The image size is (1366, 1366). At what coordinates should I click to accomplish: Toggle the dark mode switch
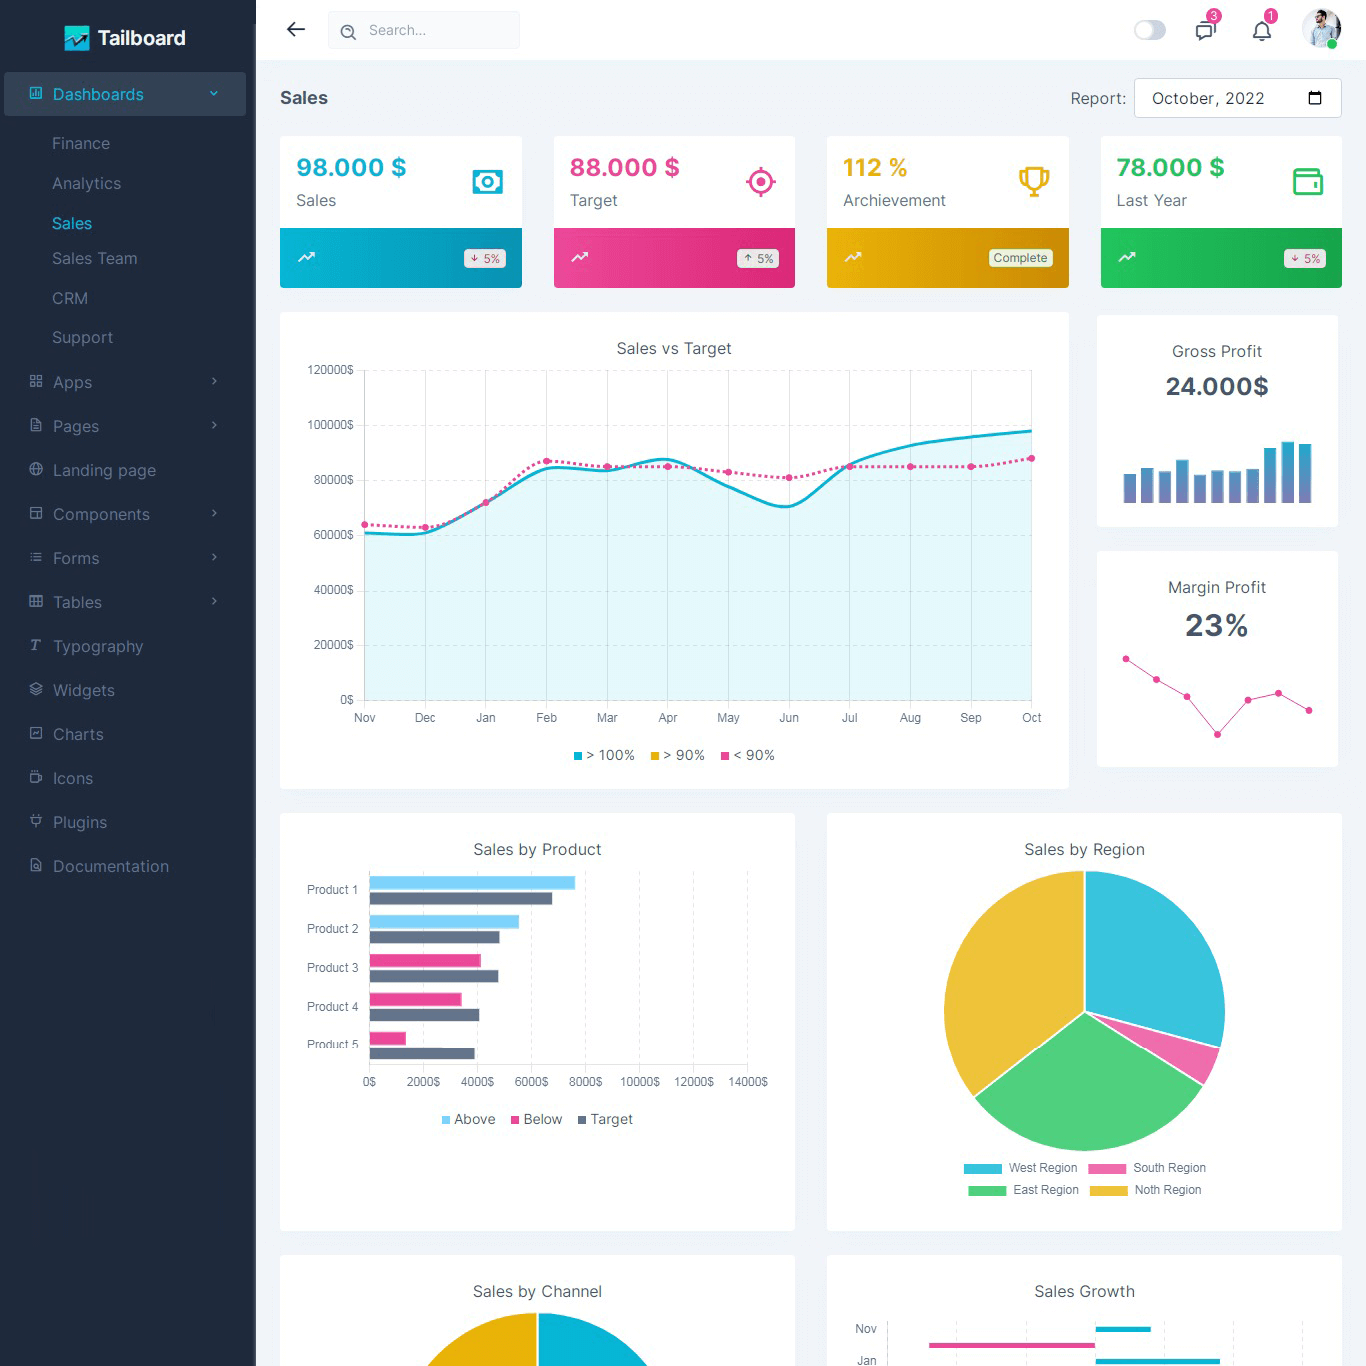tap(1150, 30)
